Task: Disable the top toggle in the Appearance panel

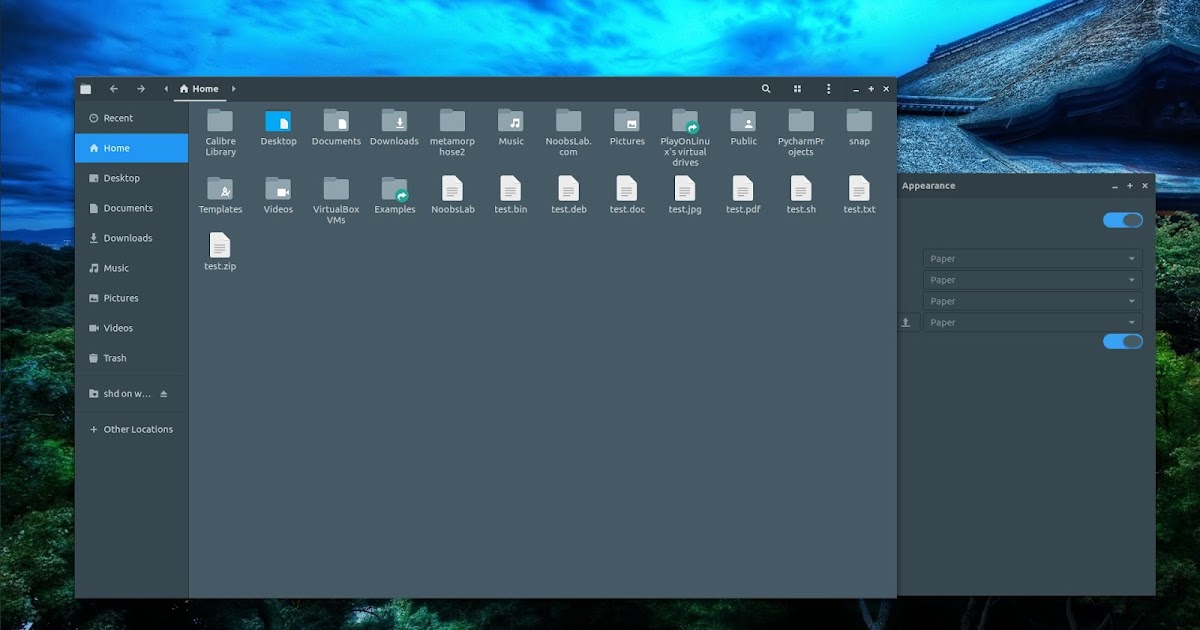Action: pyautogui.click(x=1122, y=219)
